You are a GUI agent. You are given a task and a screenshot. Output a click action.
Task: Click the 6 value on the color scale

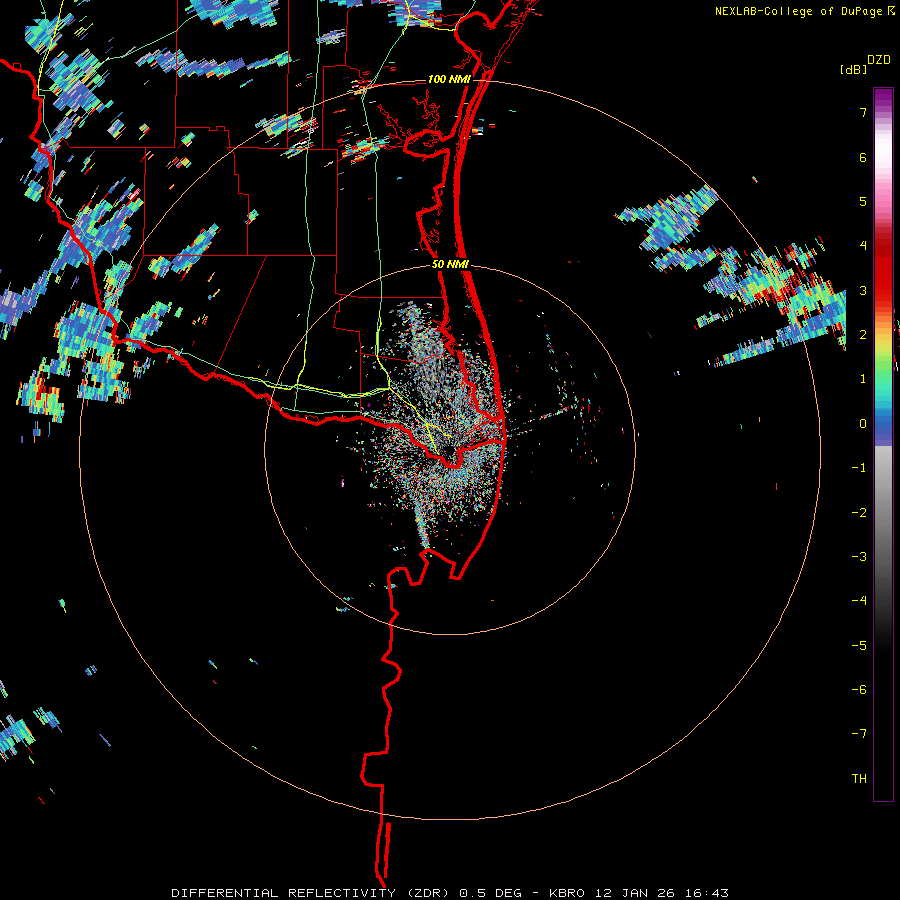pos(863,157)
